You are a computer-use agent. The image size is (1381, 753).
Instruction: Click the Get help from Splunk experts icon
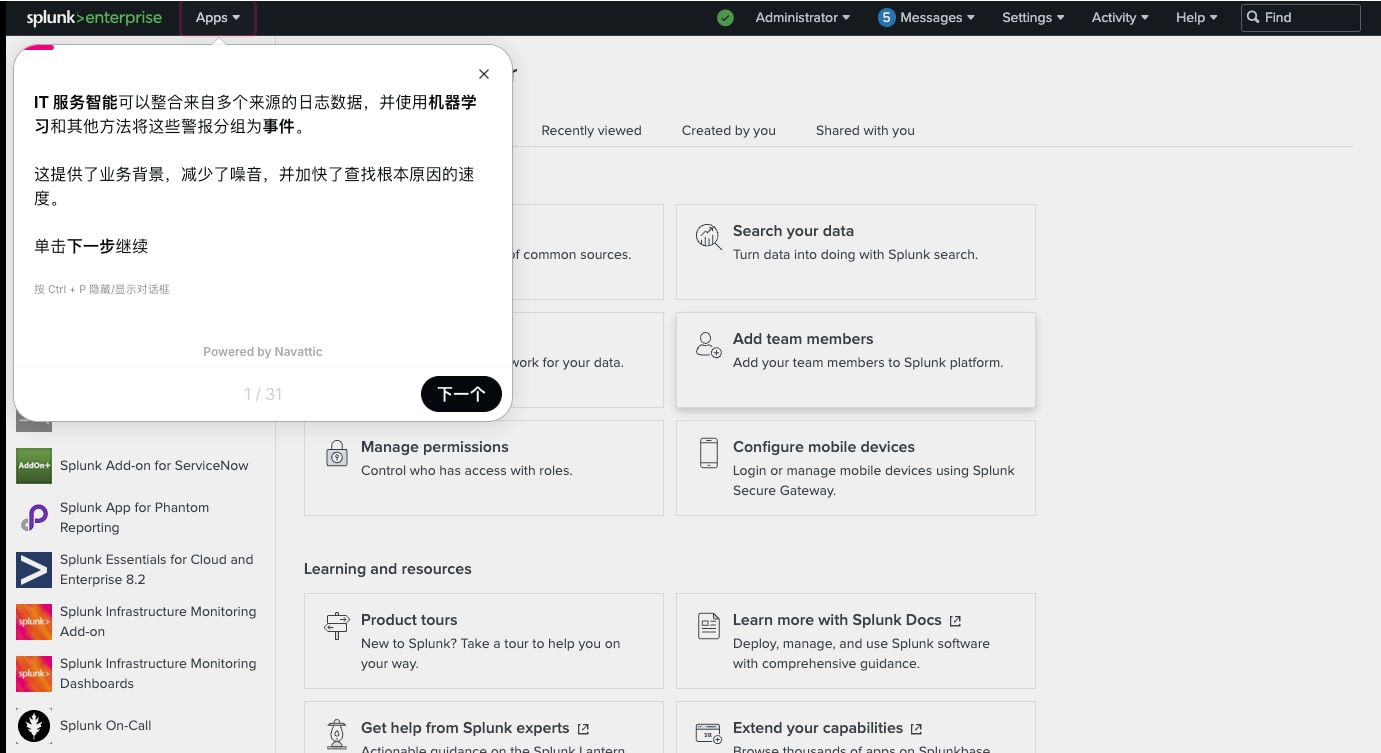(337, 734)
